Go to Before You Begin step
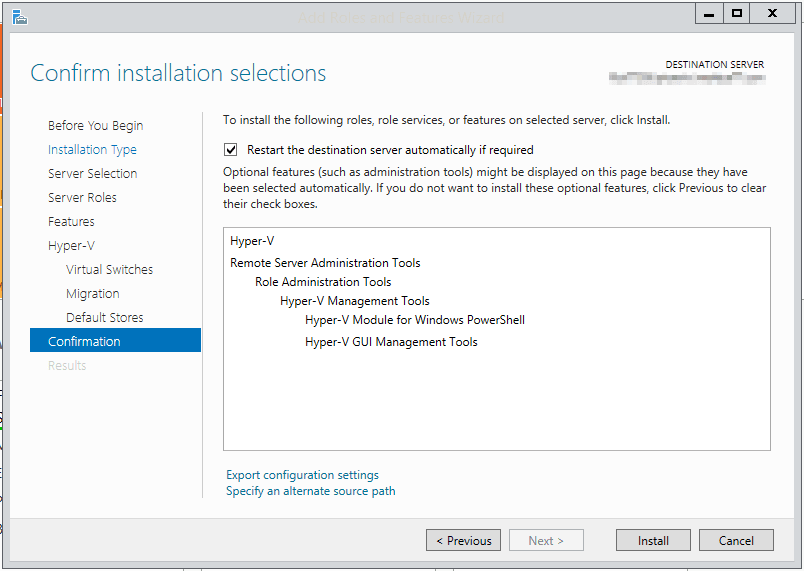 (95, 126)
